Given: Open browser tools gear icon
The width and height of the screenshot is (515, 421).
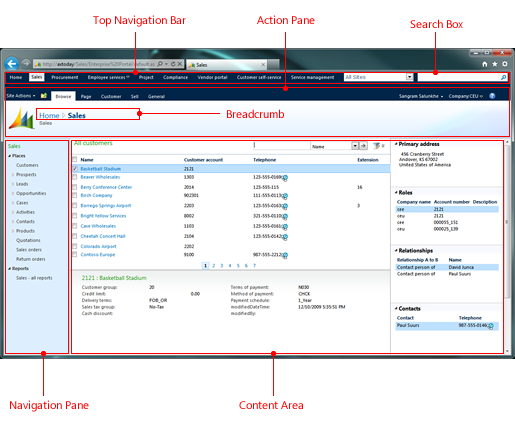Looking at the screenshot, I should click(505, 64).
